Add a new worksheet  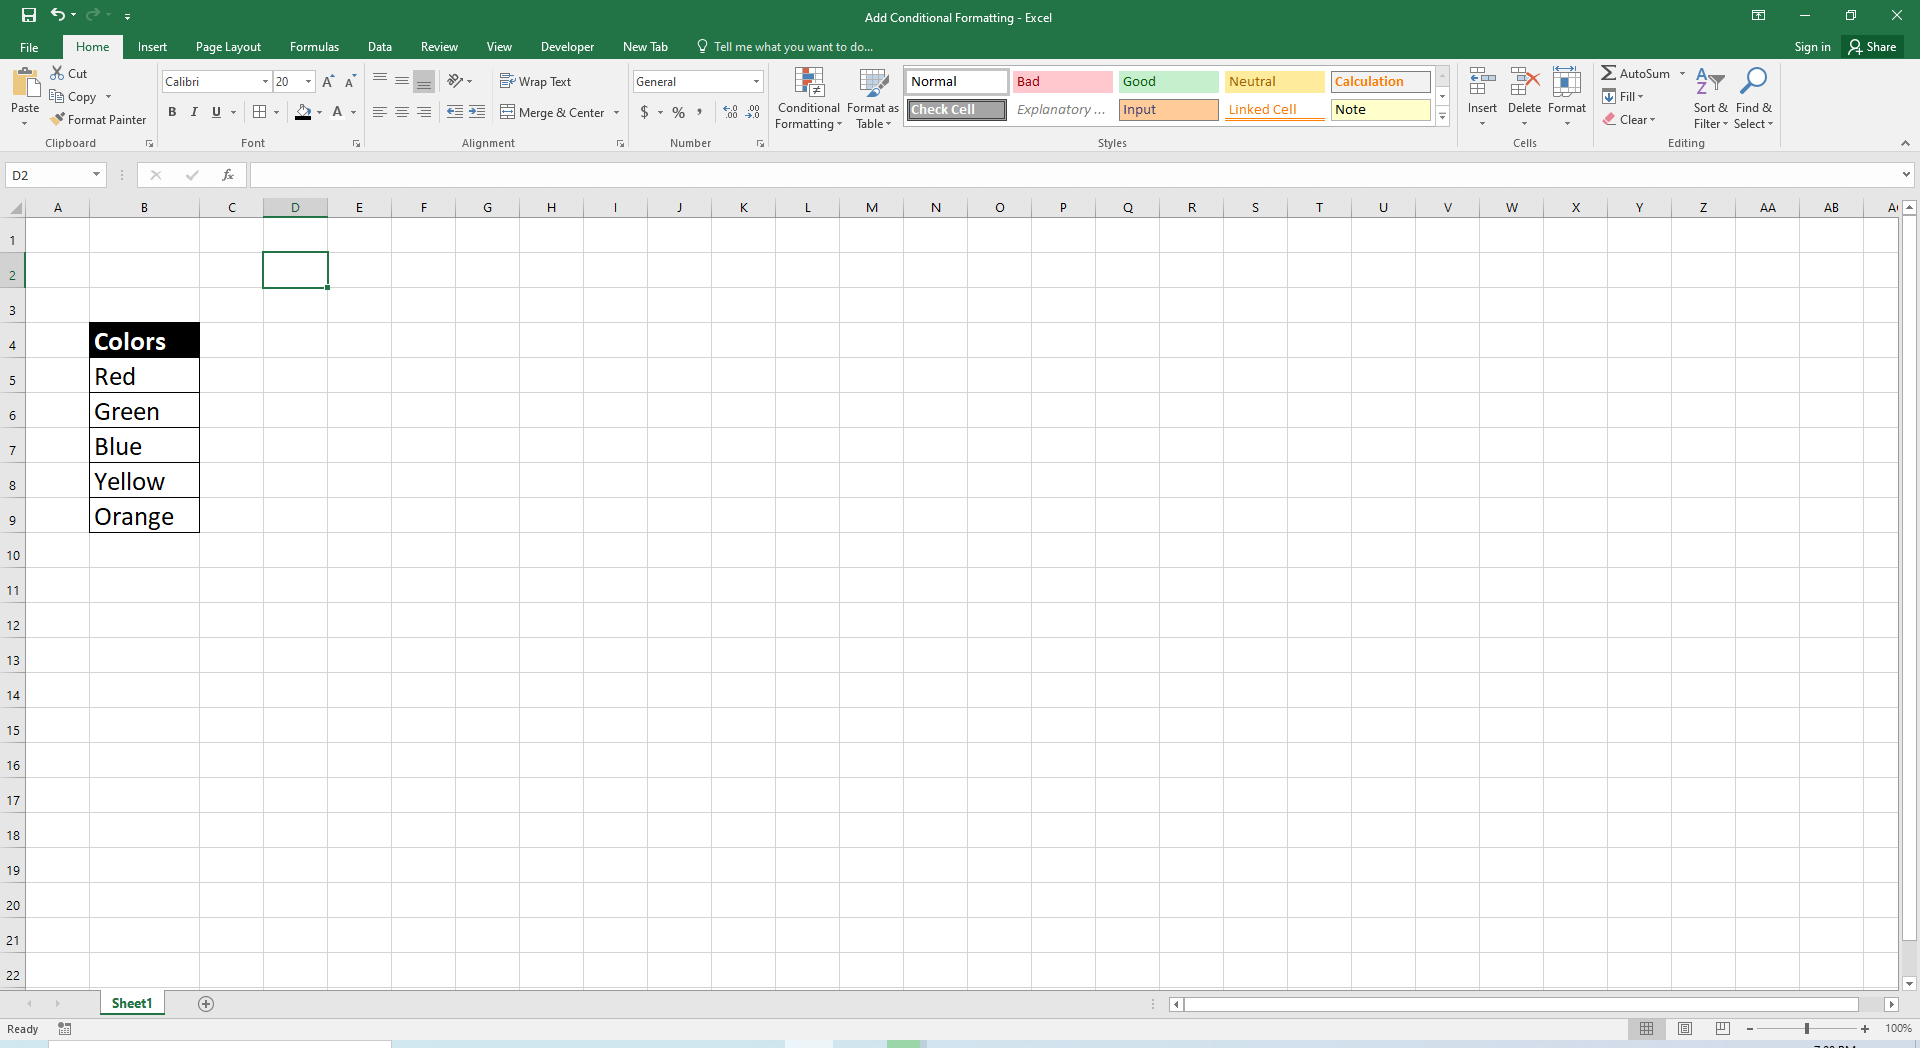click(x=206, y=1004)
